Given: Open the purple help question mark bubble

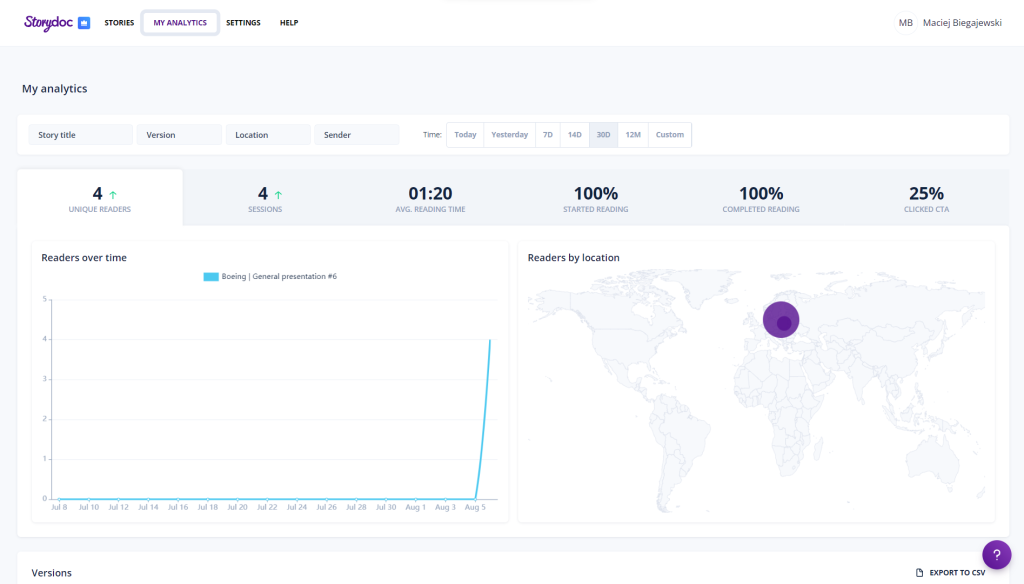Looking at the screenshot, I should coord(996,555).
